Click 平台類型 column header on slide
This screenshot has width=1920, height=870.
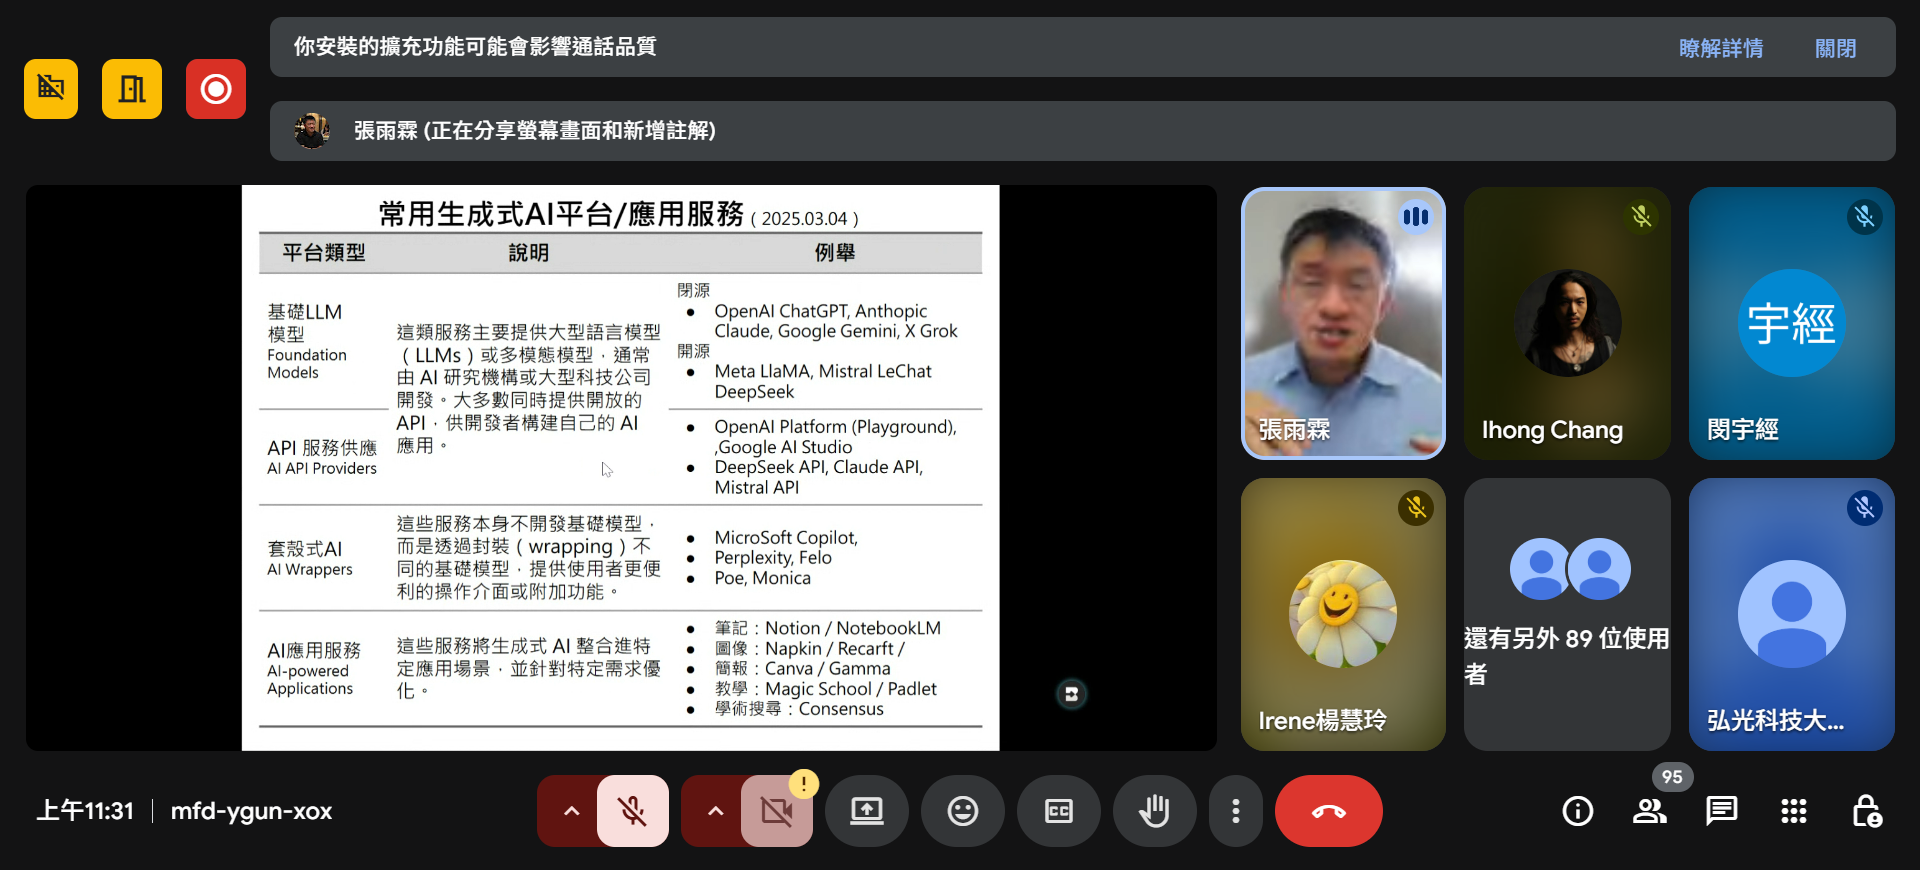coord(324,253)
